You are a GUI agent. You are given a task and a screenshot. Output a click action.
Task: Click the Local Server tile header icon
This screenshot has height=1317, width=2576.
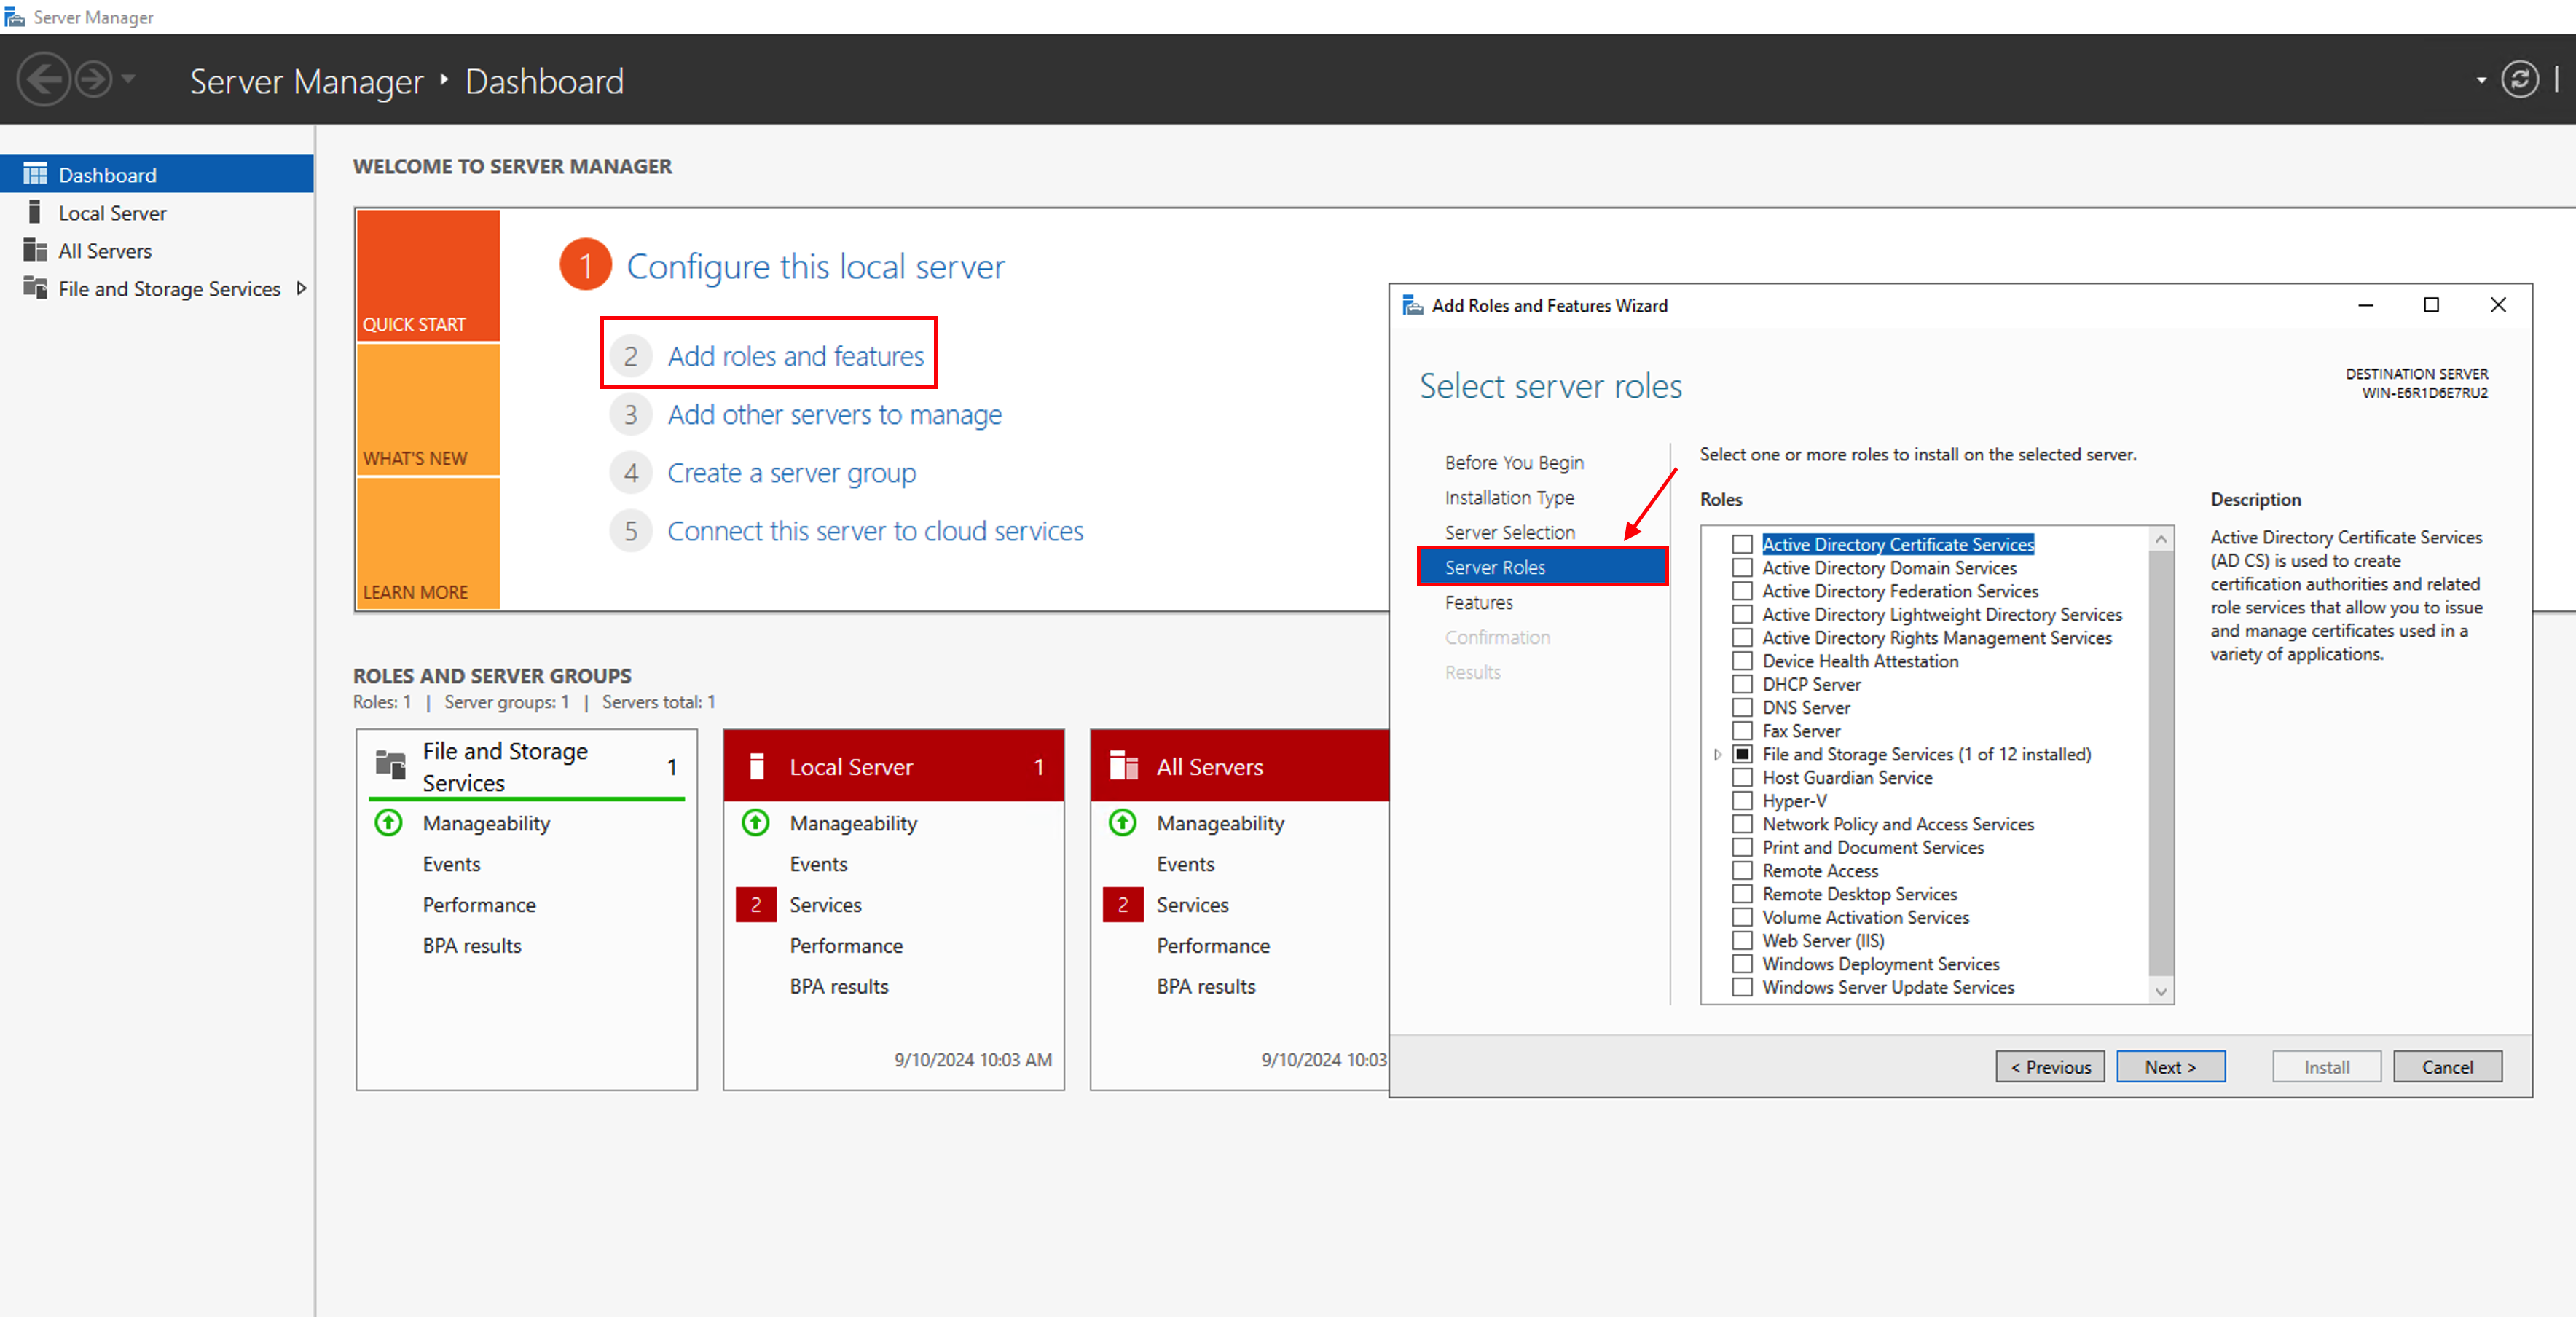(x=757, y=766)
